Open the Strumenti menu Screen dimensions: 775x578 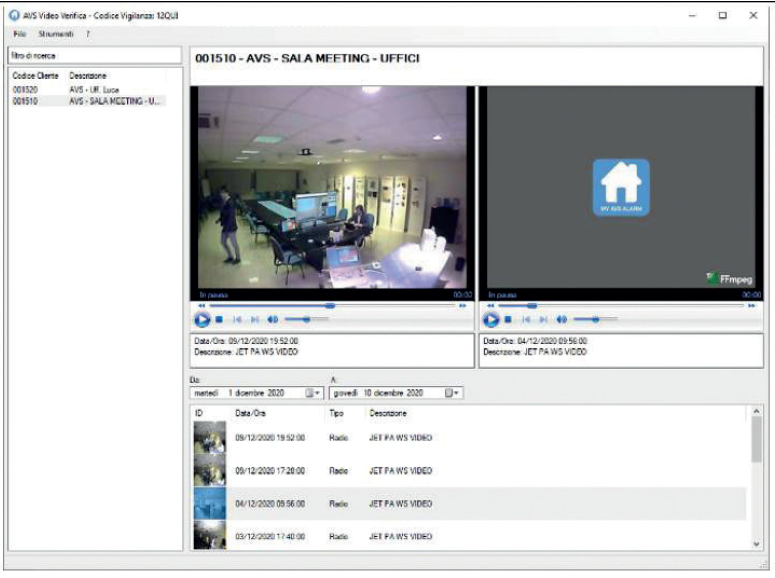[x=56, y=34]
